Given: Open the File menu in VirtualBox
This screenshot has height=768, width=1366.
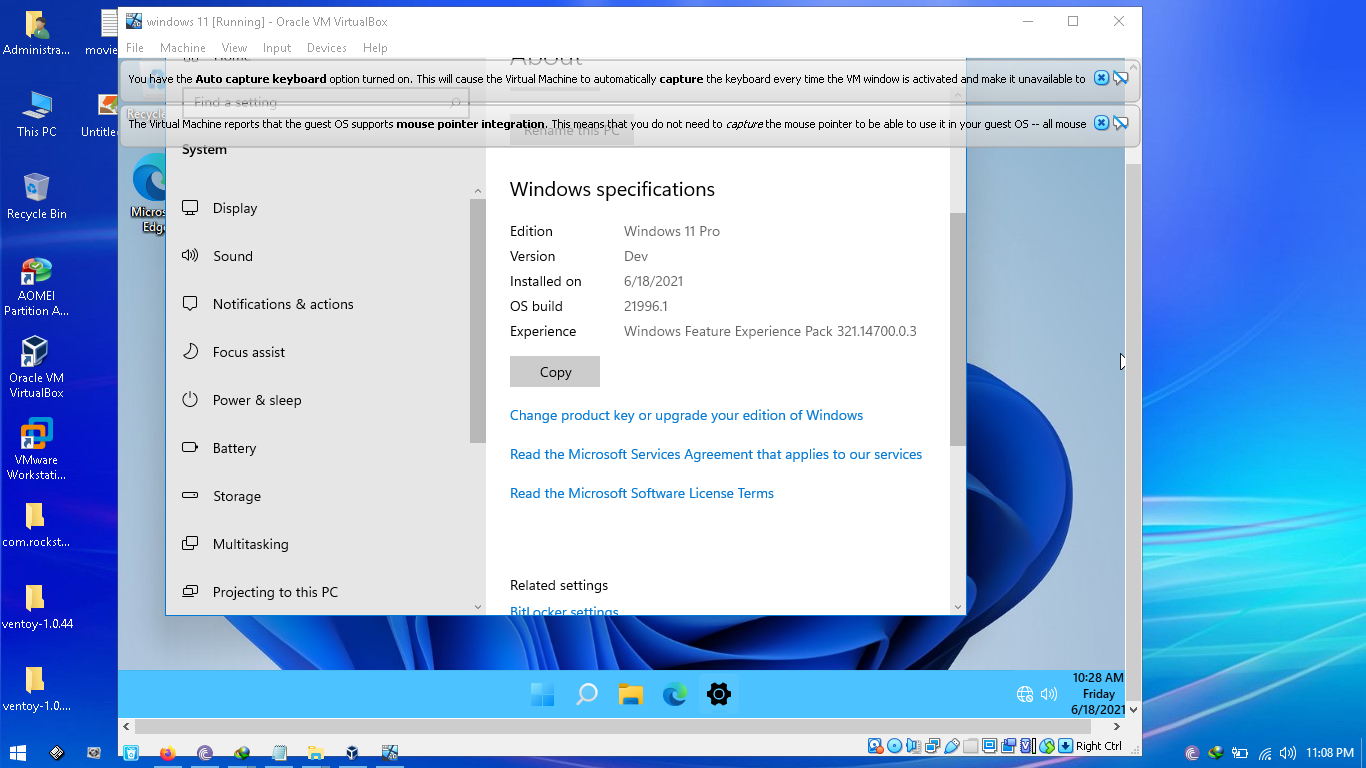Looking at the screenshot, I should pyautogui.click(x=135, y=48).
